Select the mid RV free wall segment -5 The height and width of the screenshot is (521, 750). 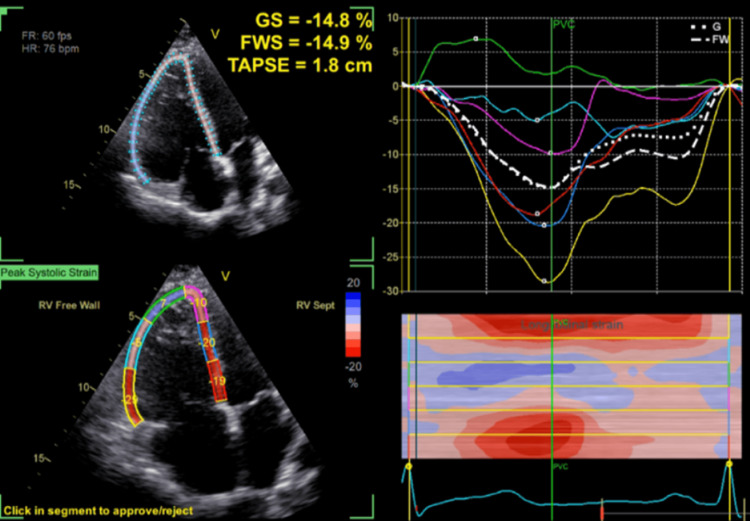tap(138, 343)
